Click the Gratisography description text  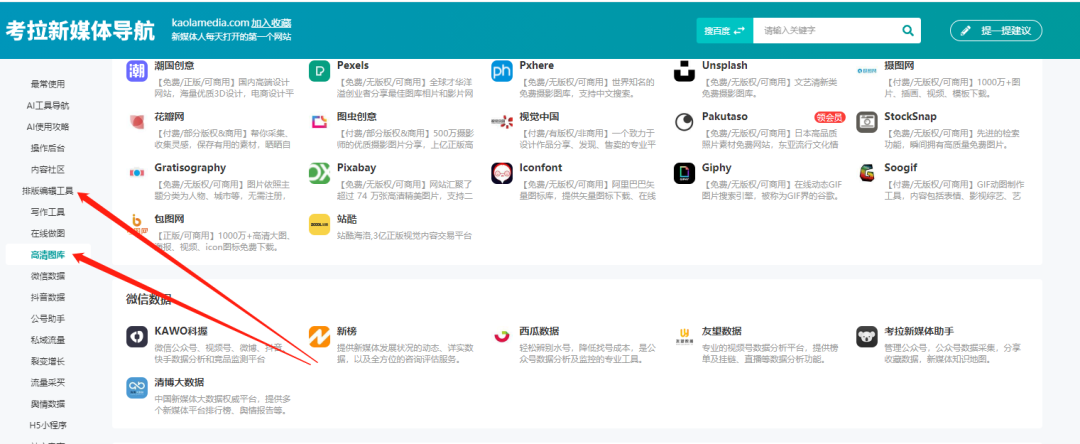[220, 190]
